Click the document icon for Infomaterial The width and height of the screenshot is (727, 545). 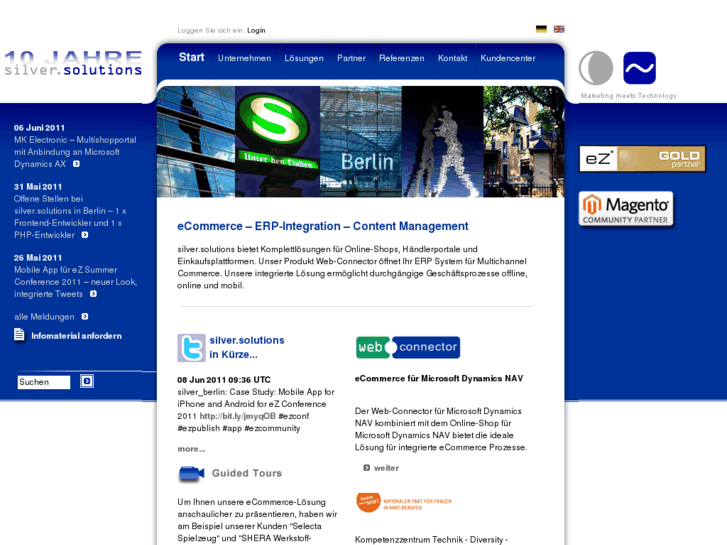click(19, 334)
